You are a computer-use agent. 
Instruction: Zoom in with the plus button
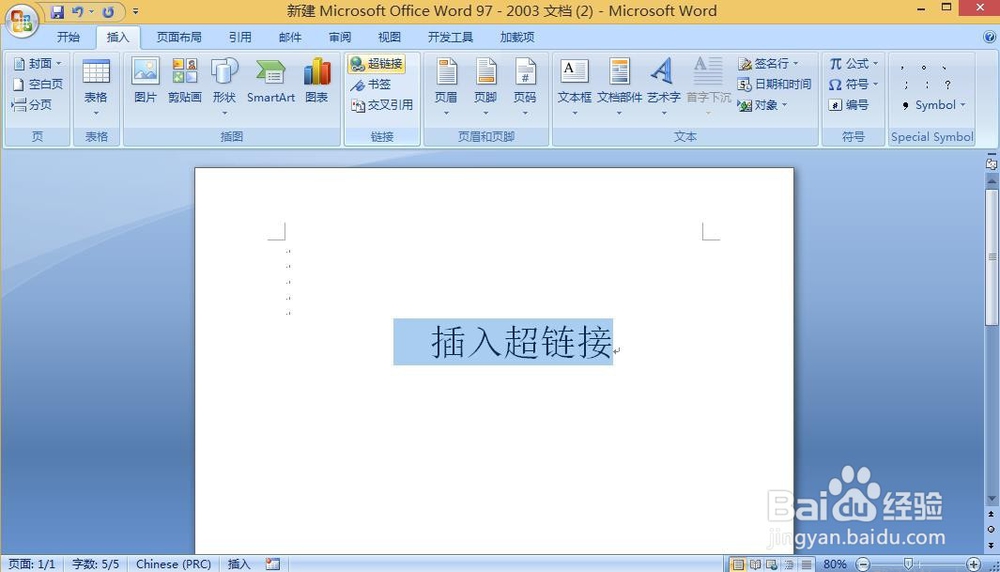coord(973,564)
